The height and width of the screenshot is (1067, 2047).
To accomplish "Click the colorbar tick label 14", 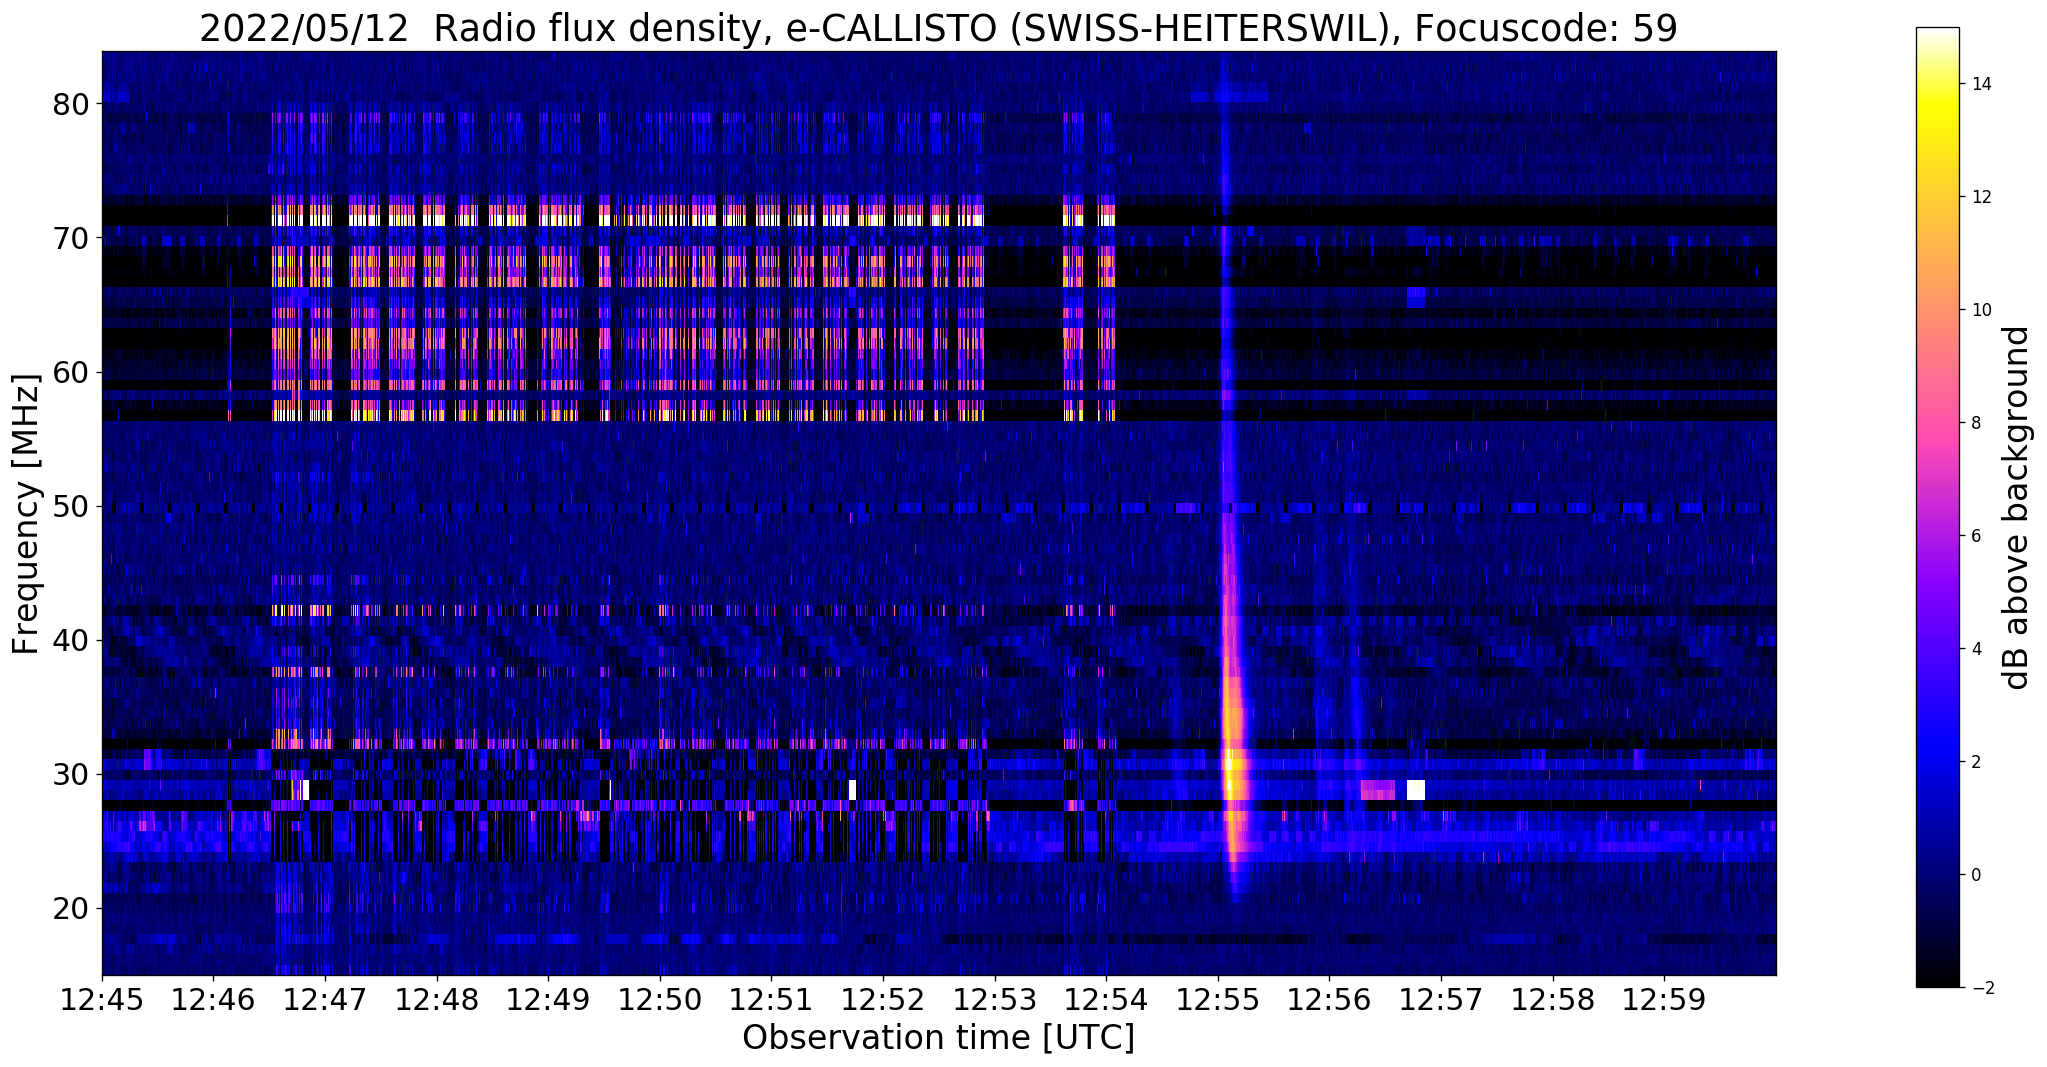I will point(1981,84).
